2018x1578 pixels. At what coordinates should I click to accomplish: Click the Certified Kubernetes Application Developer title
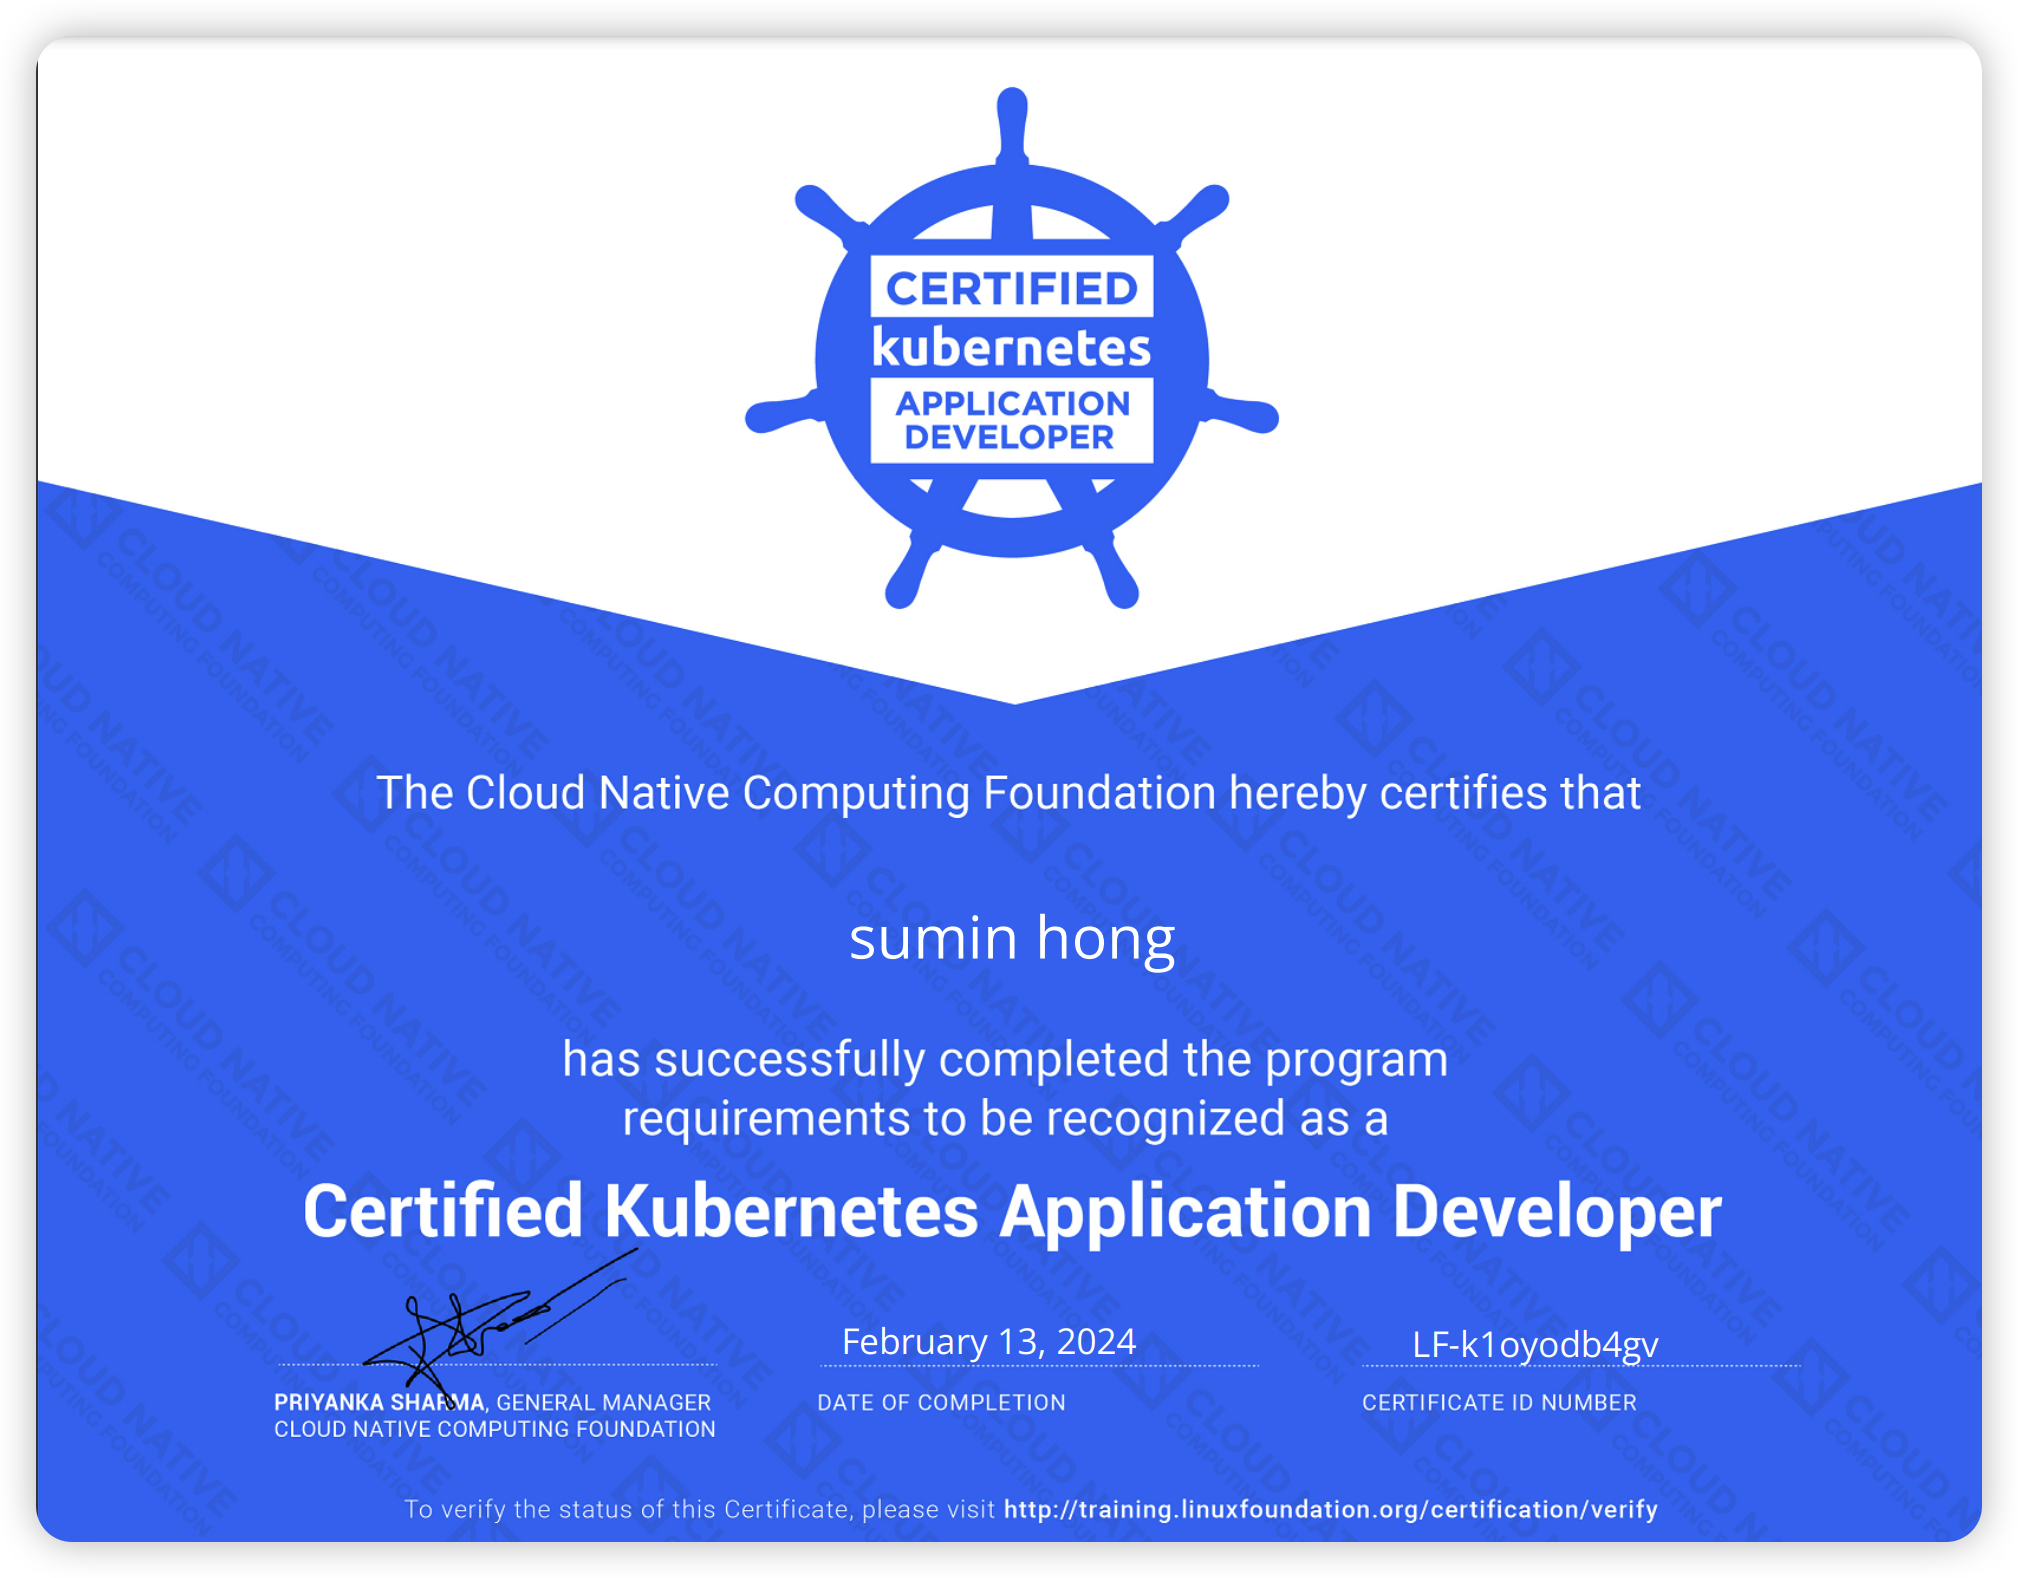(x=1011, y=1211)
